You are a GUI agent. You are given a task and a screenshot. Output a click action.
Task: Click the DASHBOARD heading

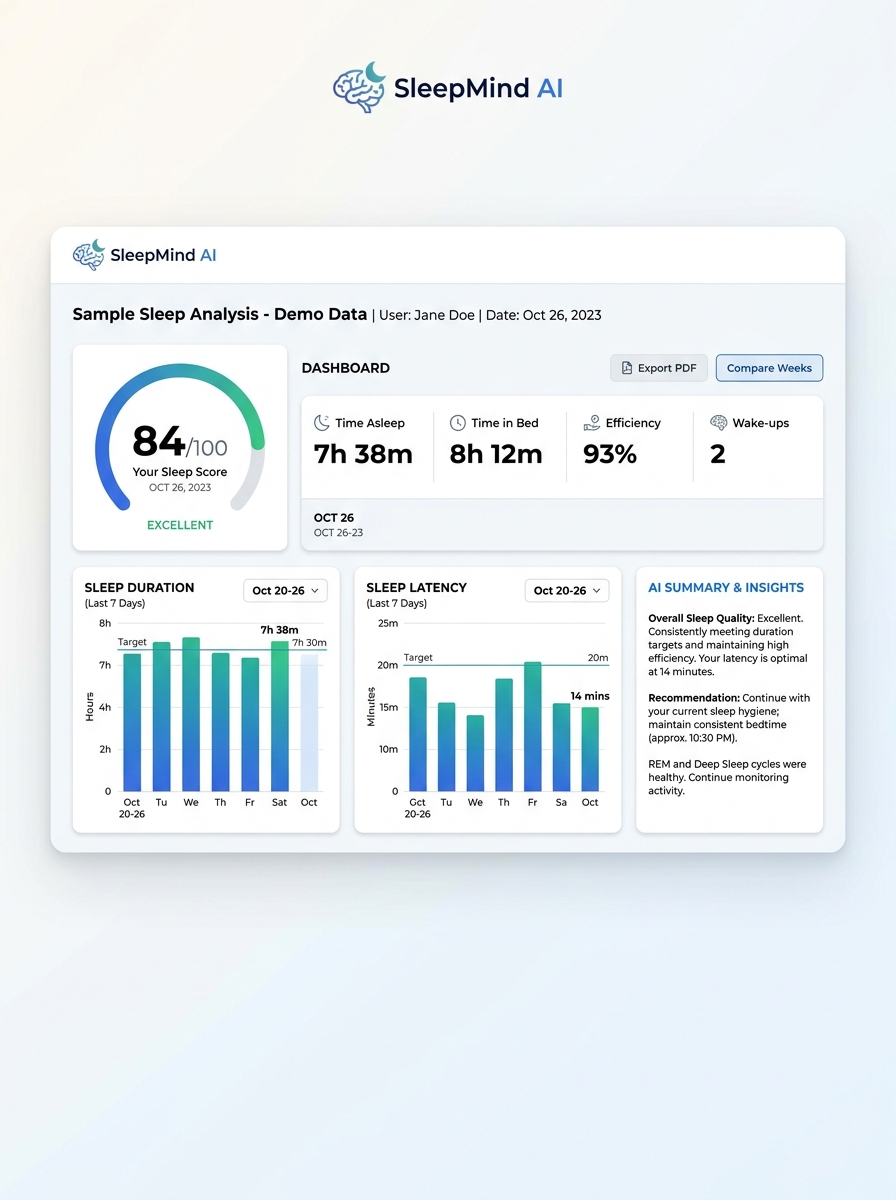[x=346, y=368]
